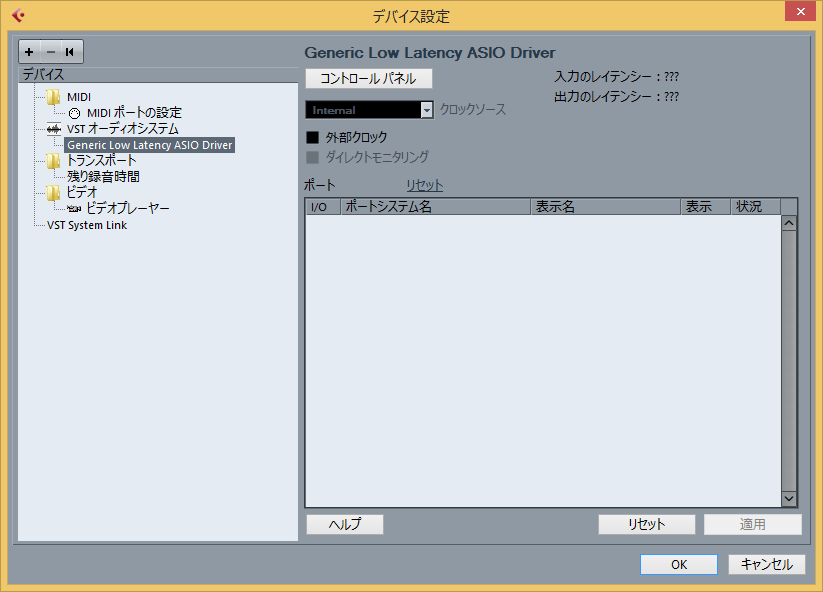
Task: Toggle the 外部クロック checkbox
Action: [312, 138]
